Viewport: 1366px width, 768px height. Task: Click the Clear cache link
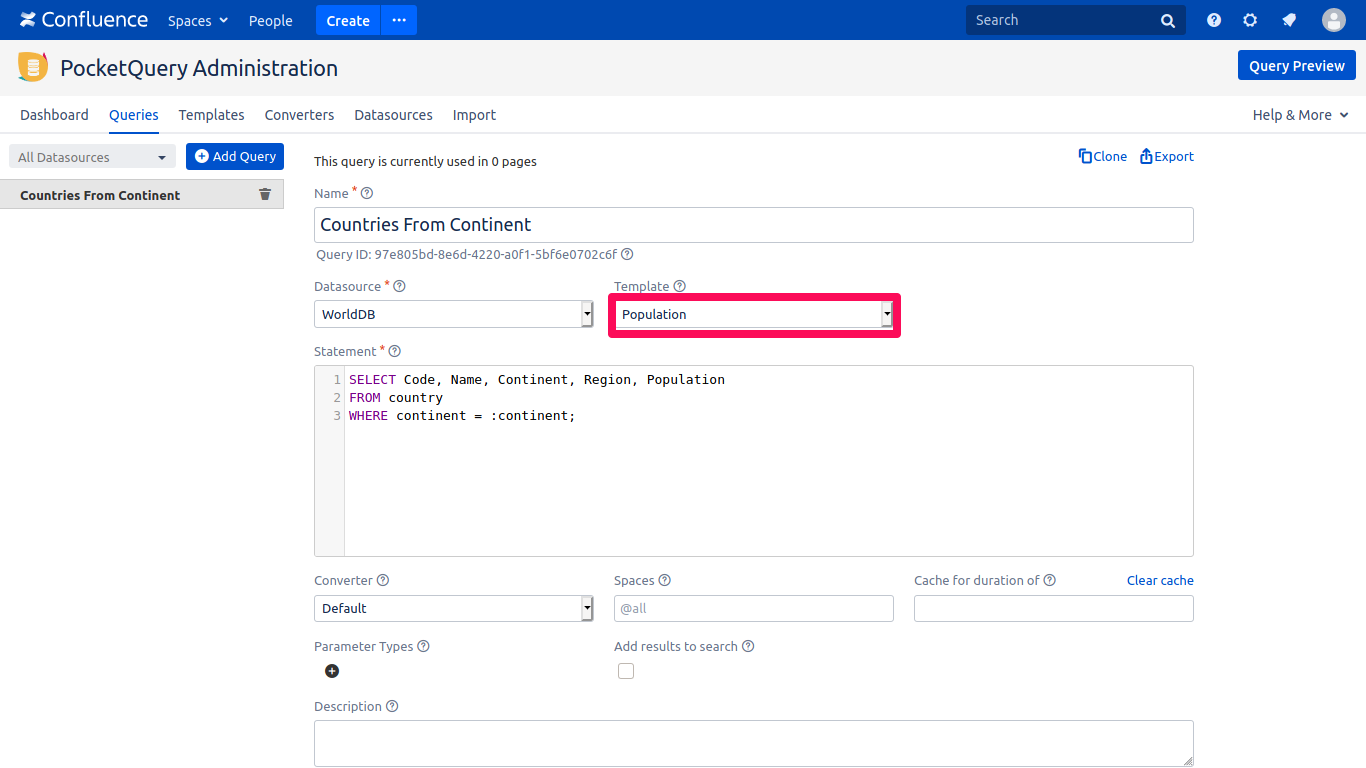[x=1160, y=581]
